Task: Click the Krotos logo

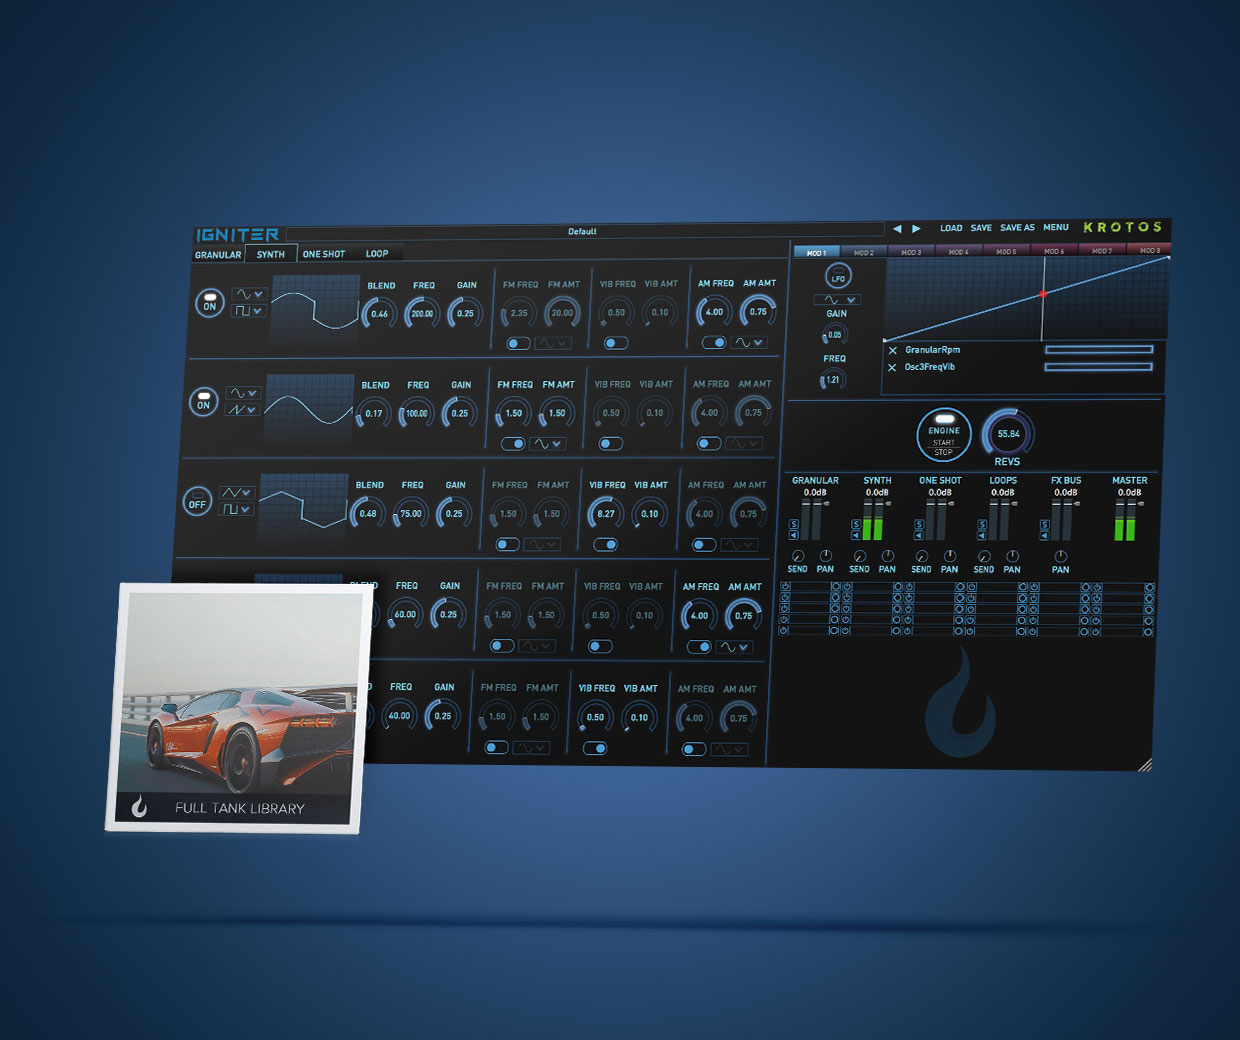Action: click(1122, 228)
